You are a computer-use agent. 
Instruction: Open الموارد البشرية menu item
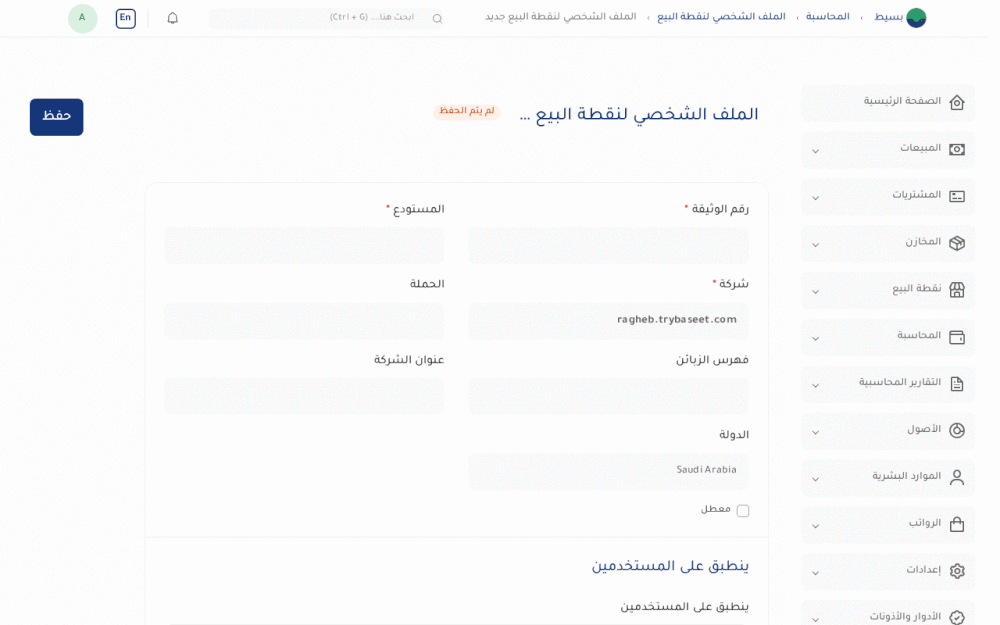[888, 477]
